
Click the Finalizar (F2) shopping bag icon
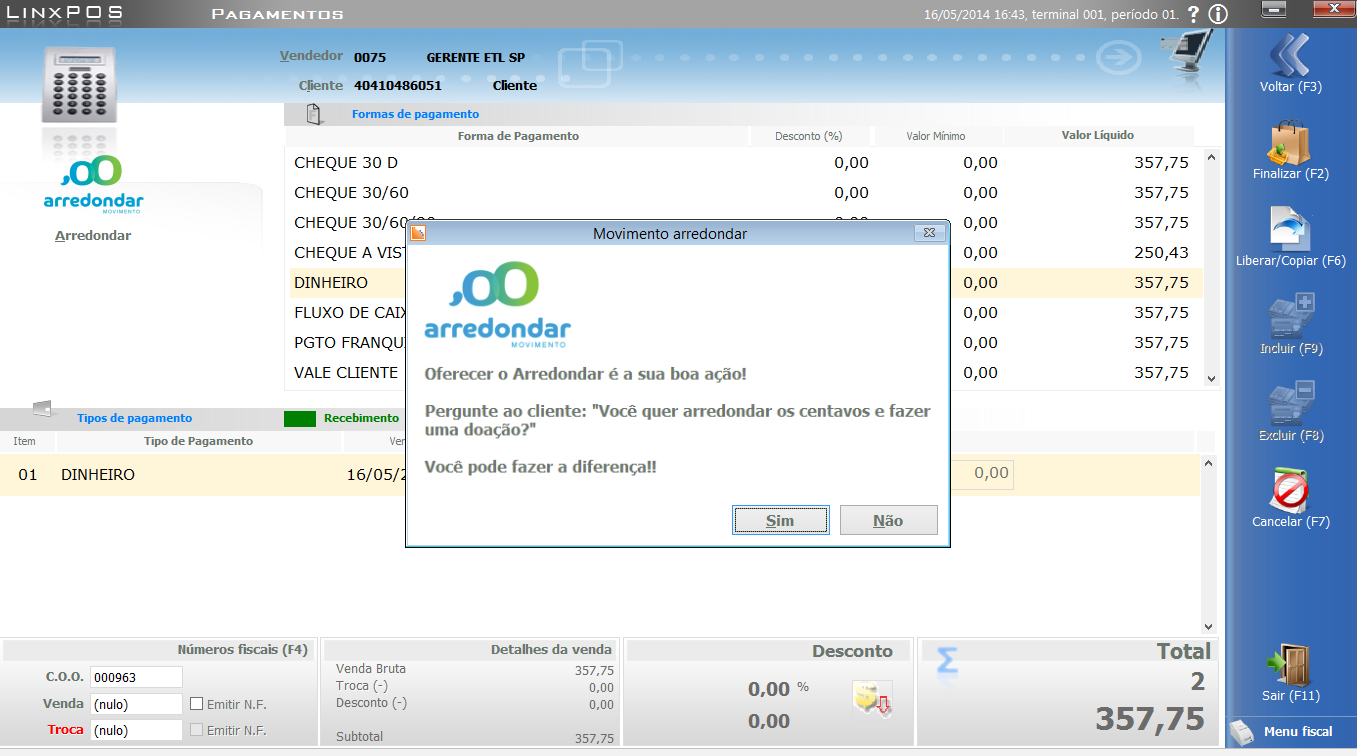[x=1290, y=143]
